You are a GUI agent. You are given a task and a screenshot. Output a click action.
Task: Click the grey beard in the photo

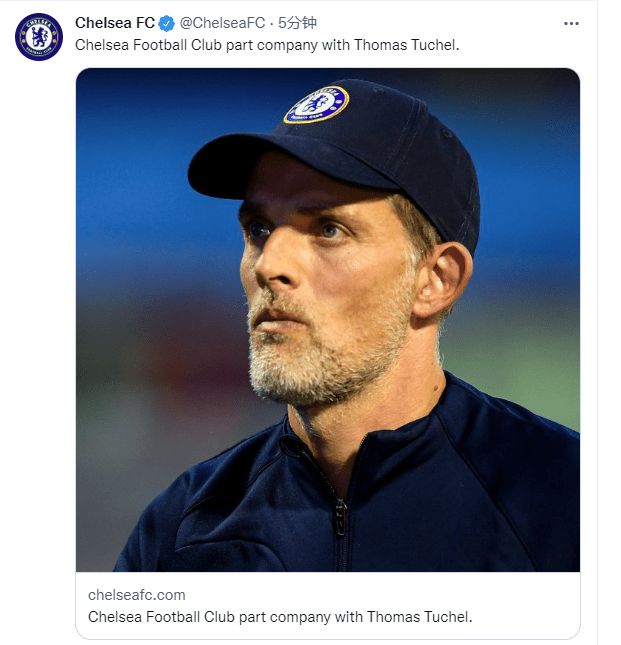click(x=320, y=355)
